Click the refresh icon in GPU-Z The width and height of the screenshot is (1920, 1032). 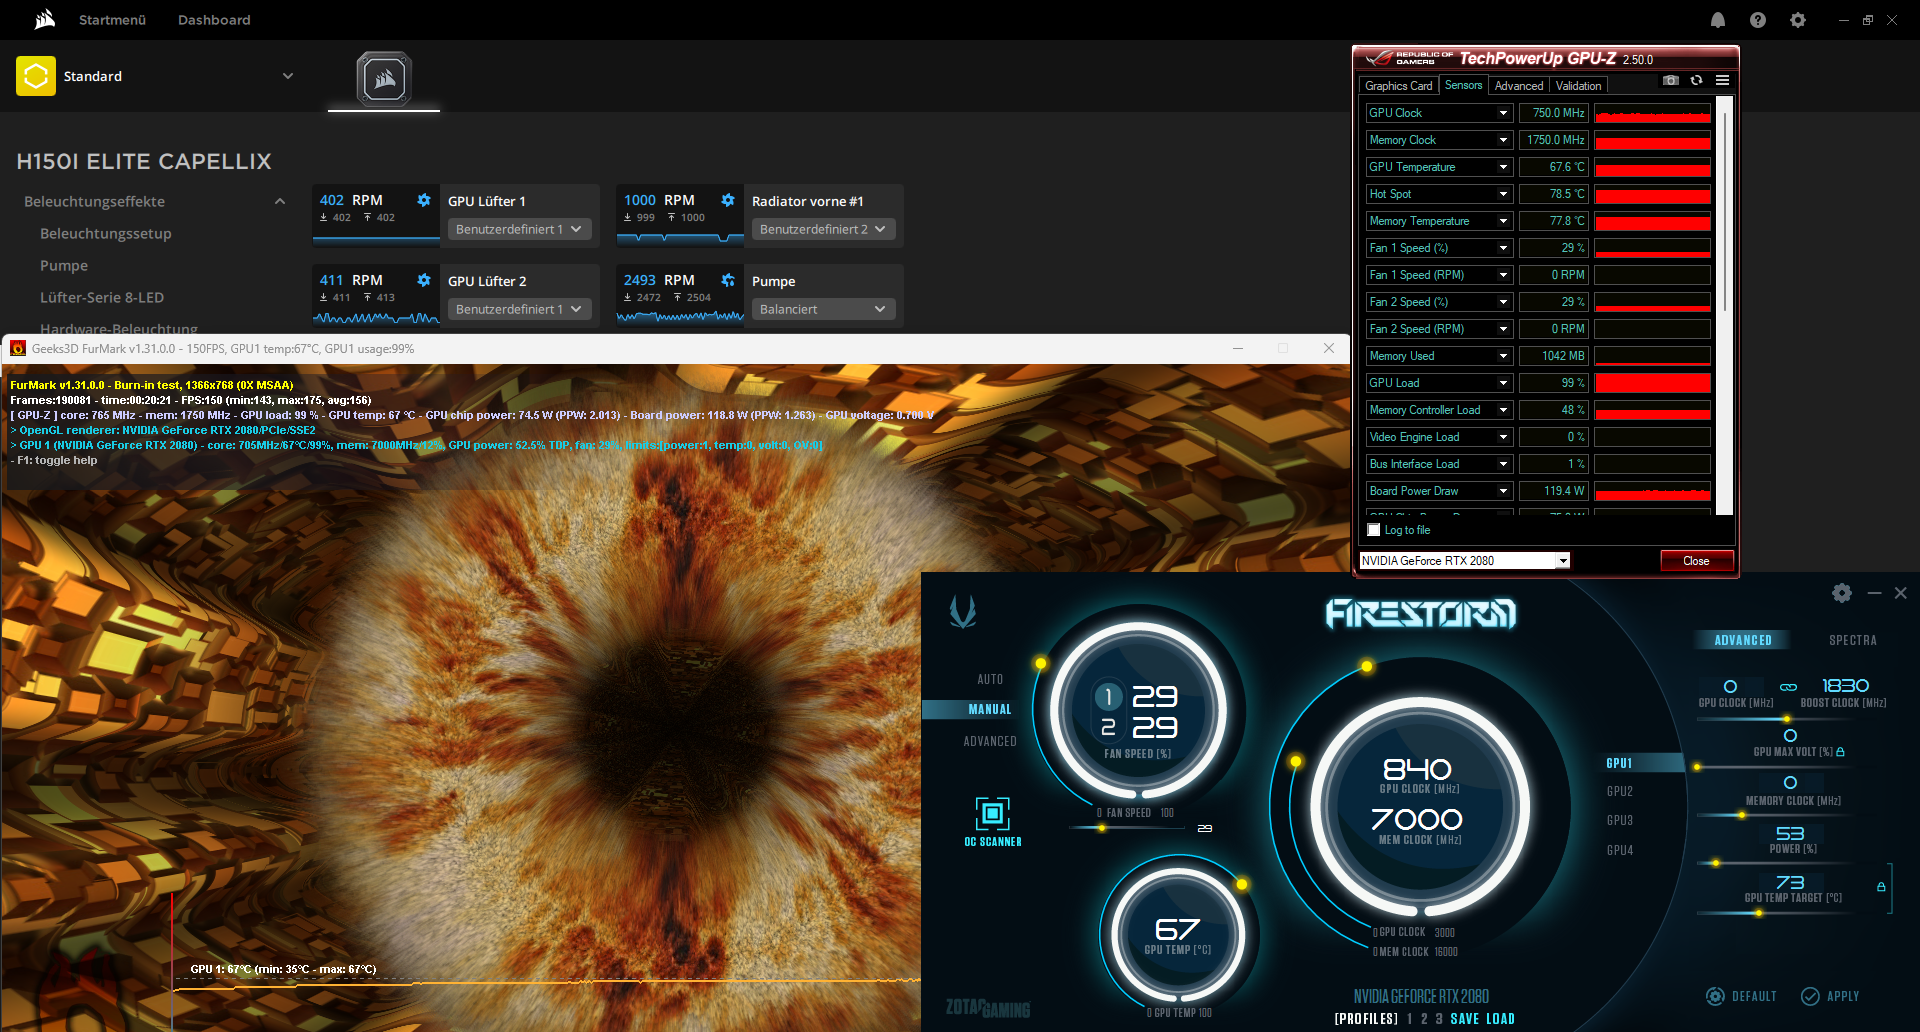click(1697, 80)
